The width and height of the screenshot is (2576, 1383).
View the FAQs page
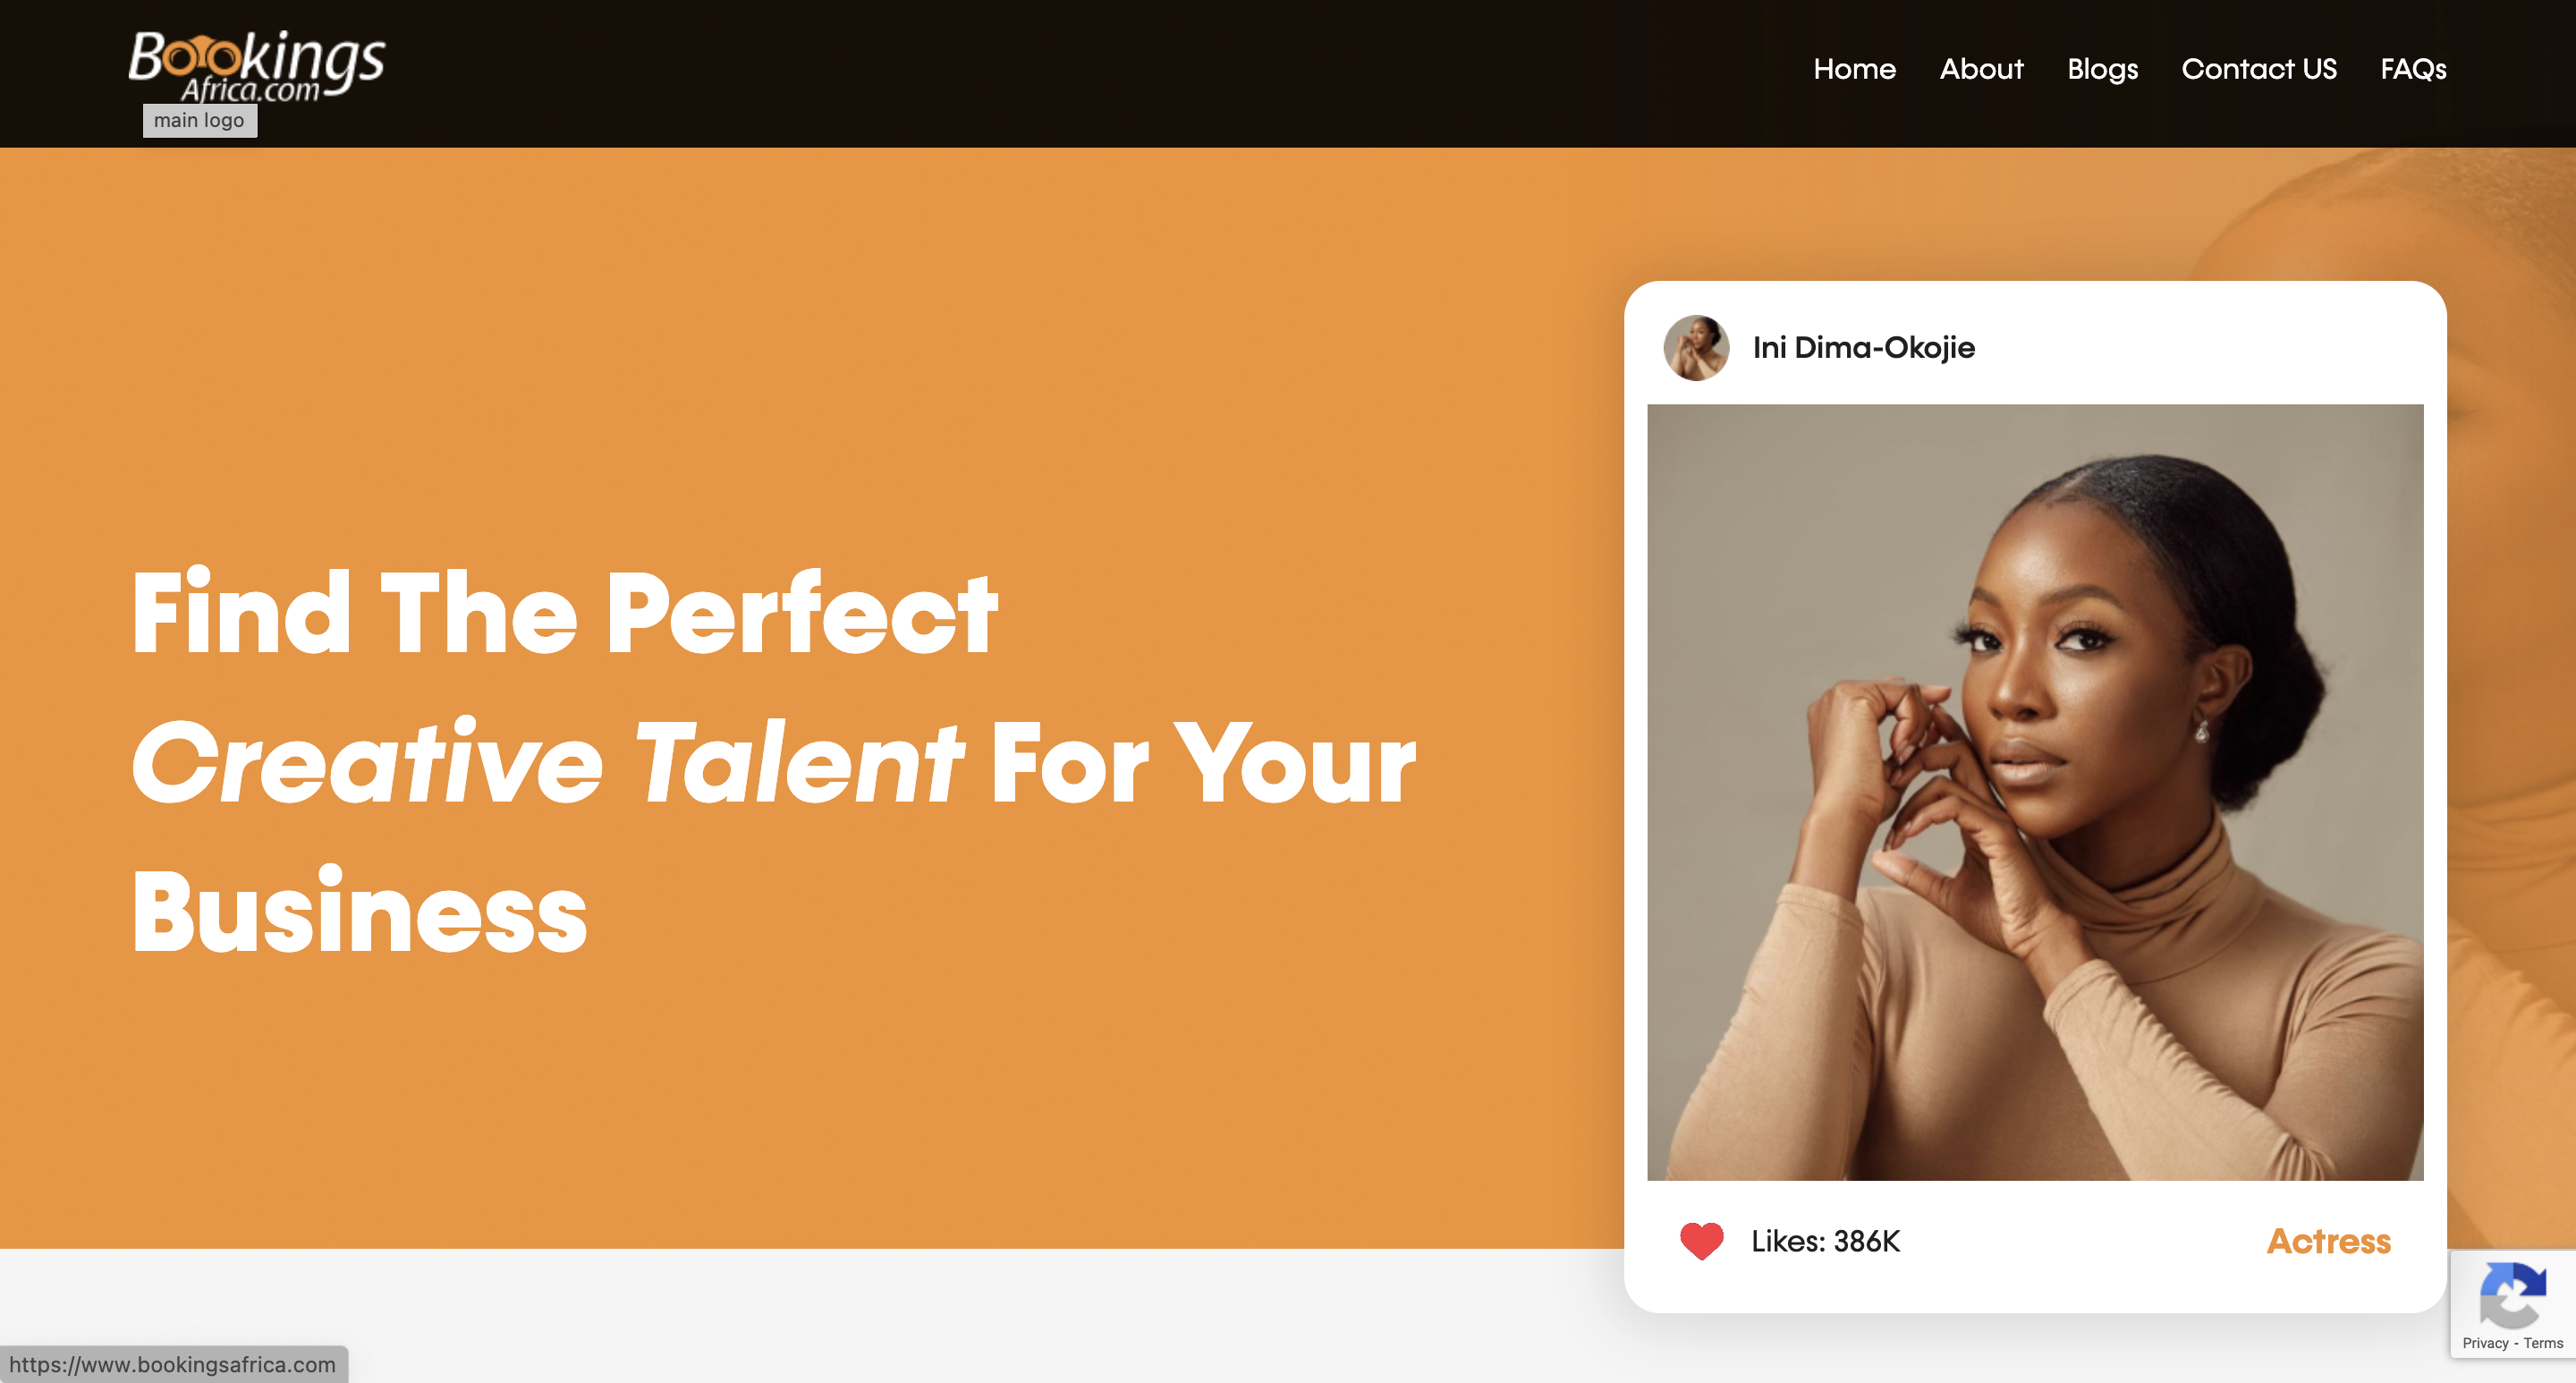pos(2412,69)
